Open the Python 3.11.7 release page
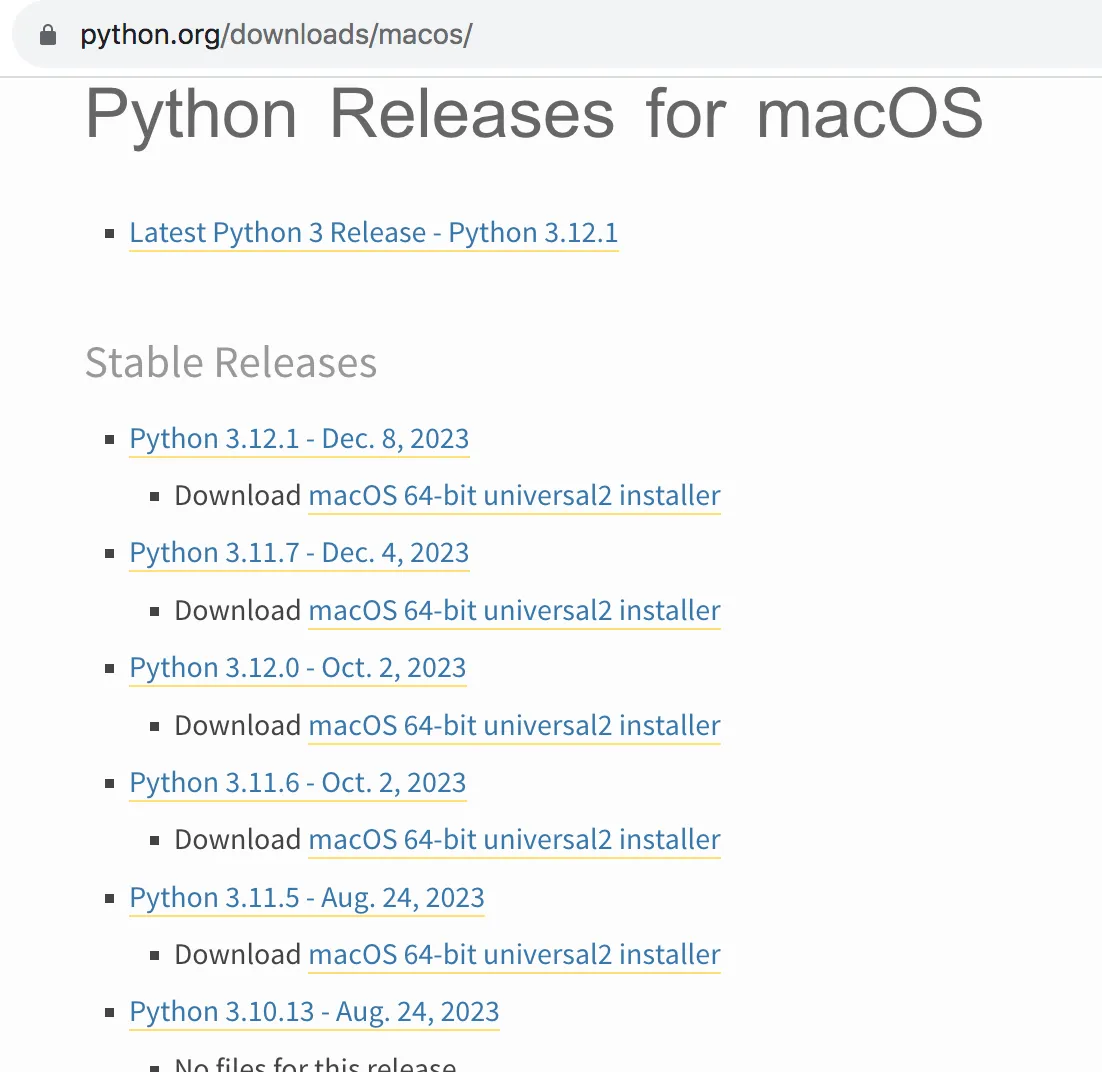 click(298, 552)
